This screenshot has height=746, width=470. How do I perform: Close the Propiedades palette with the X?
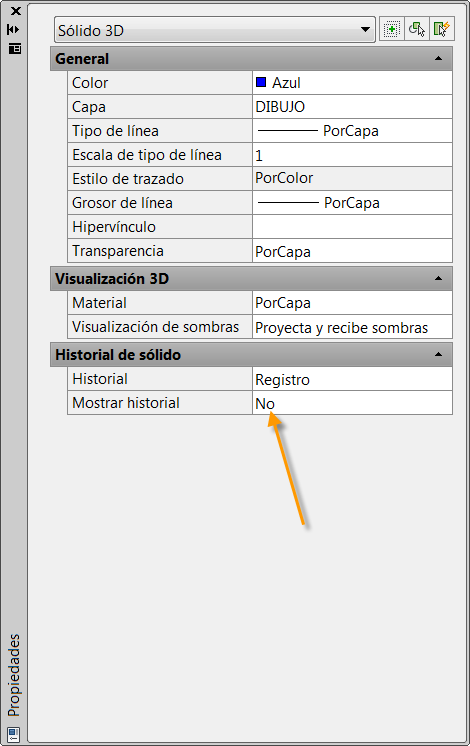pos(16,10)
